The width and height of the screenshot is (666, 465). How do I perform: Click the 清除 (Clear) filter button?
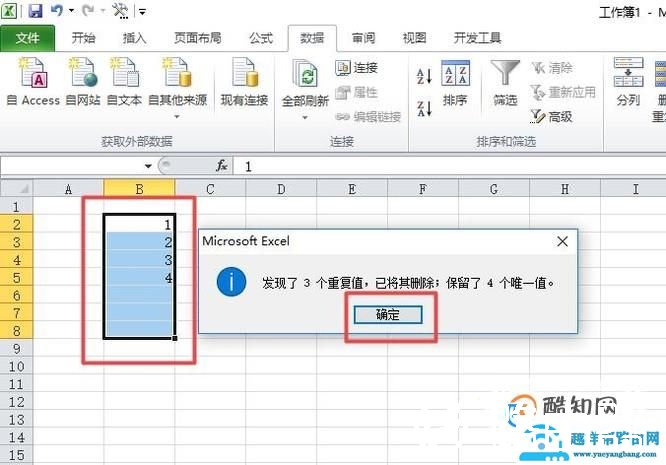click(x=552, y=68)
